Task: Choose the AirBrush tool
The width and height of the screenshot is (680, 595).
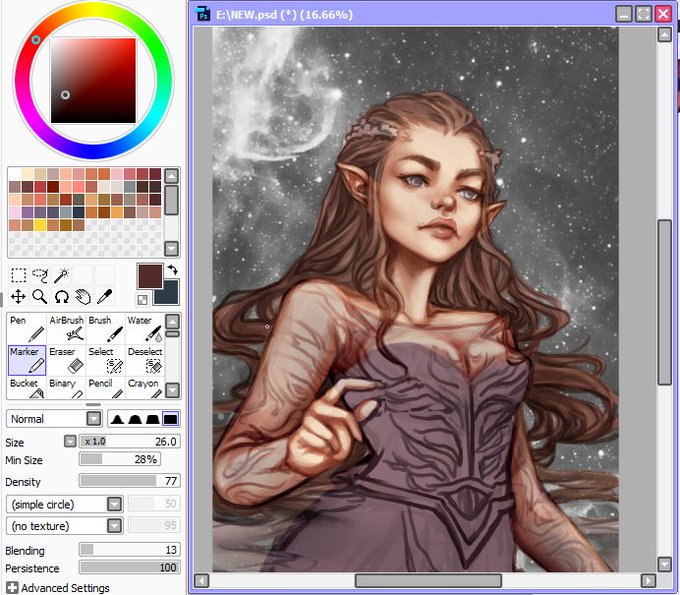Action: click(66, 328)
